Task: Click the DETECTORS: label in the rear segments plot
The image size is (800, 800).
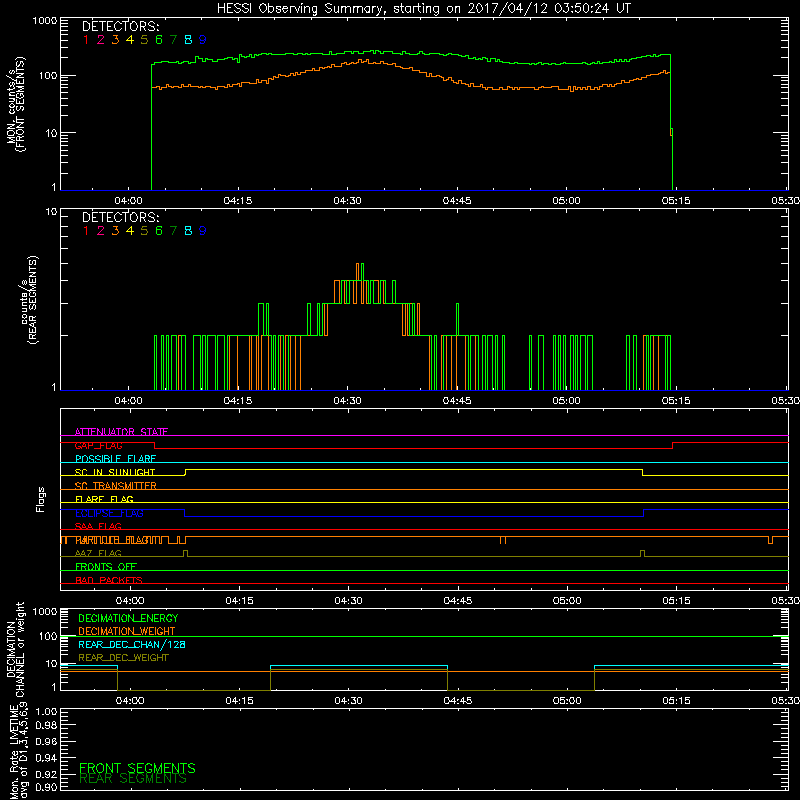Action: 121,217
